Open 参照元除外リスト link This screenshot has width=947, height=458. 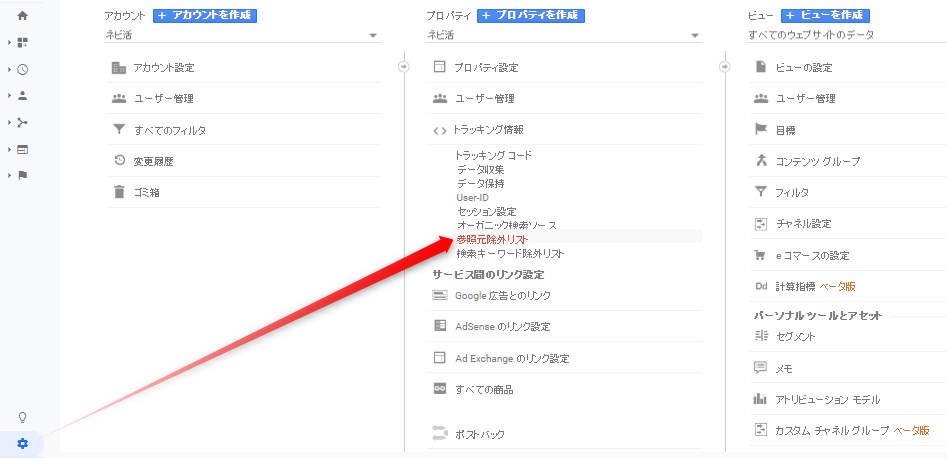click(x=491, y=240)
